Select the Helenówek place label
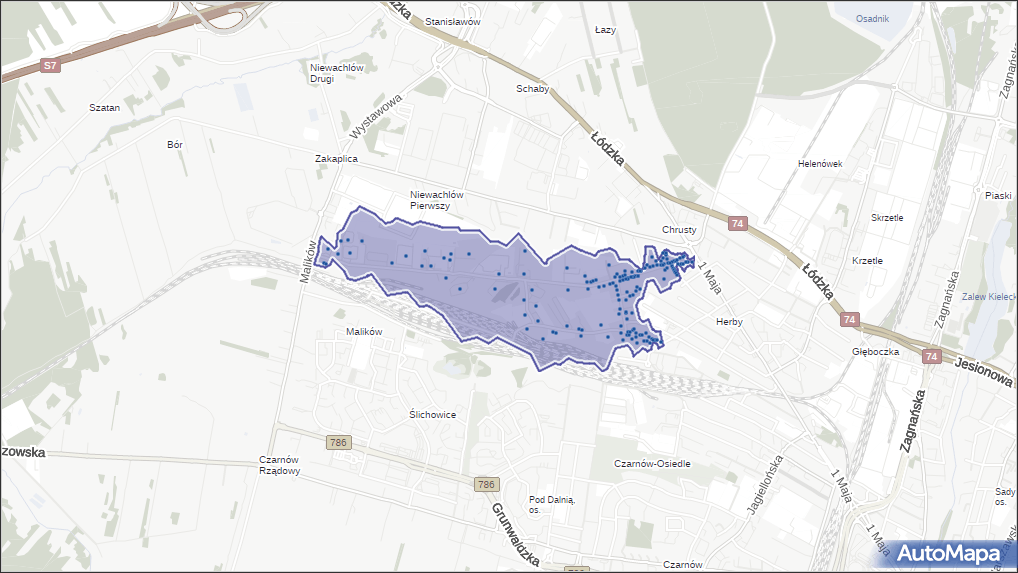The image size is (1018, 573). [820, 163]
